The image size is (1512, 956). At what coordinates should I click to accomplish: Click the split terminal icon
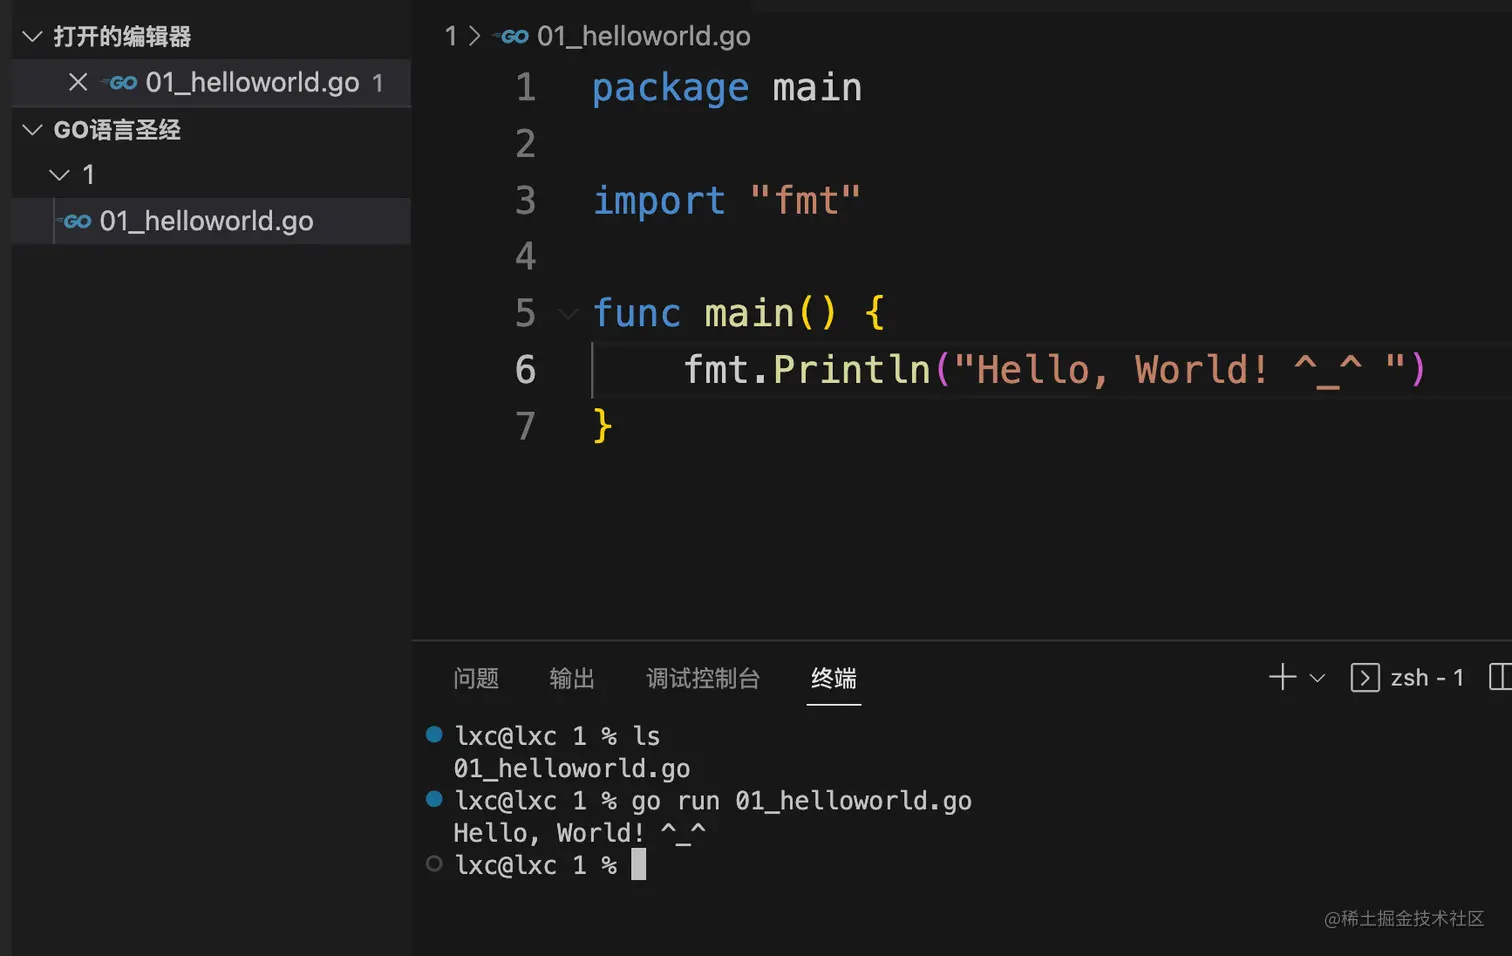point(1500,677)
